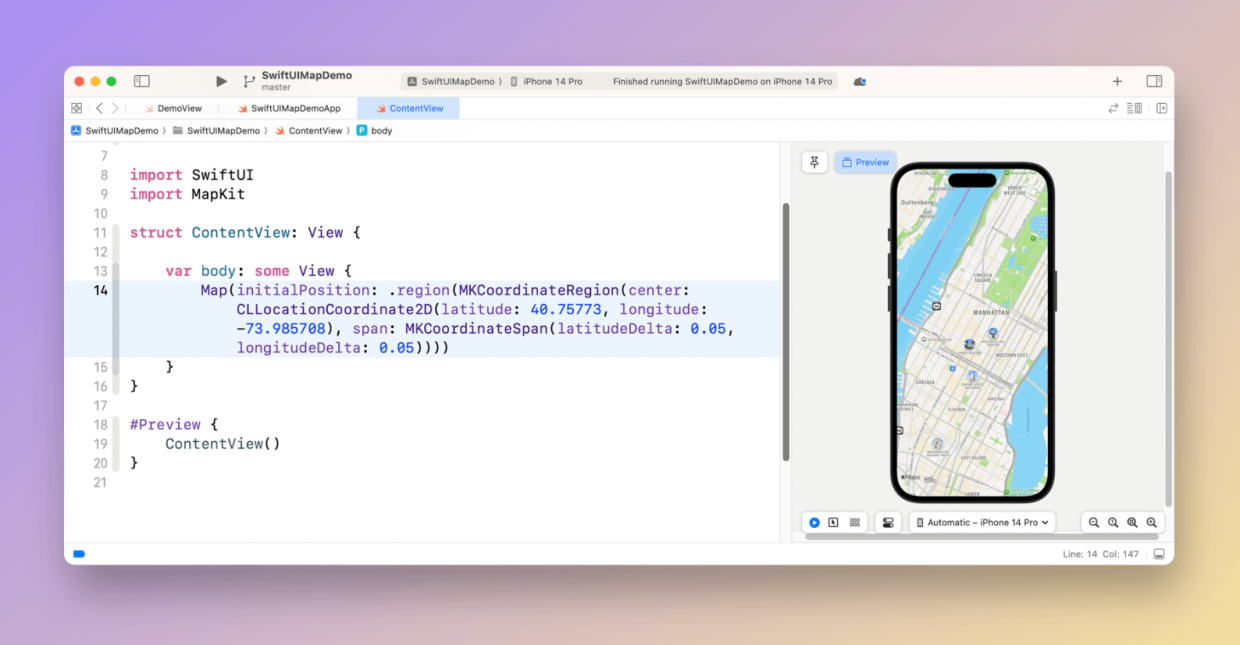1240x645 pixels.
Task: Open the related items grid menu
Action: coord(77,108)
